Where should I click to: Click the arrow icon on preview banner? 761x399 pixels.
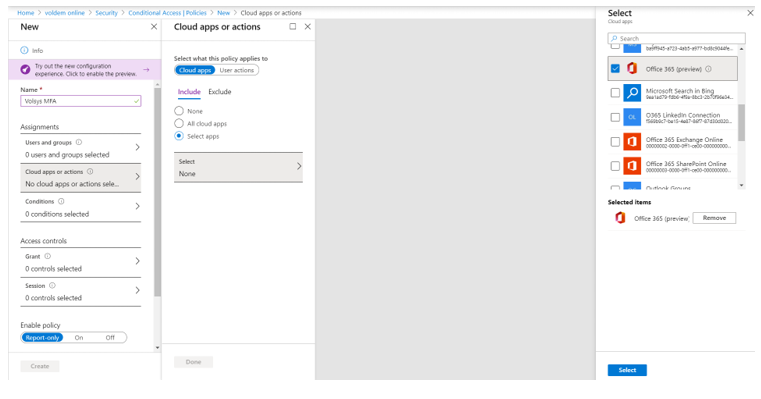(146, 70)
